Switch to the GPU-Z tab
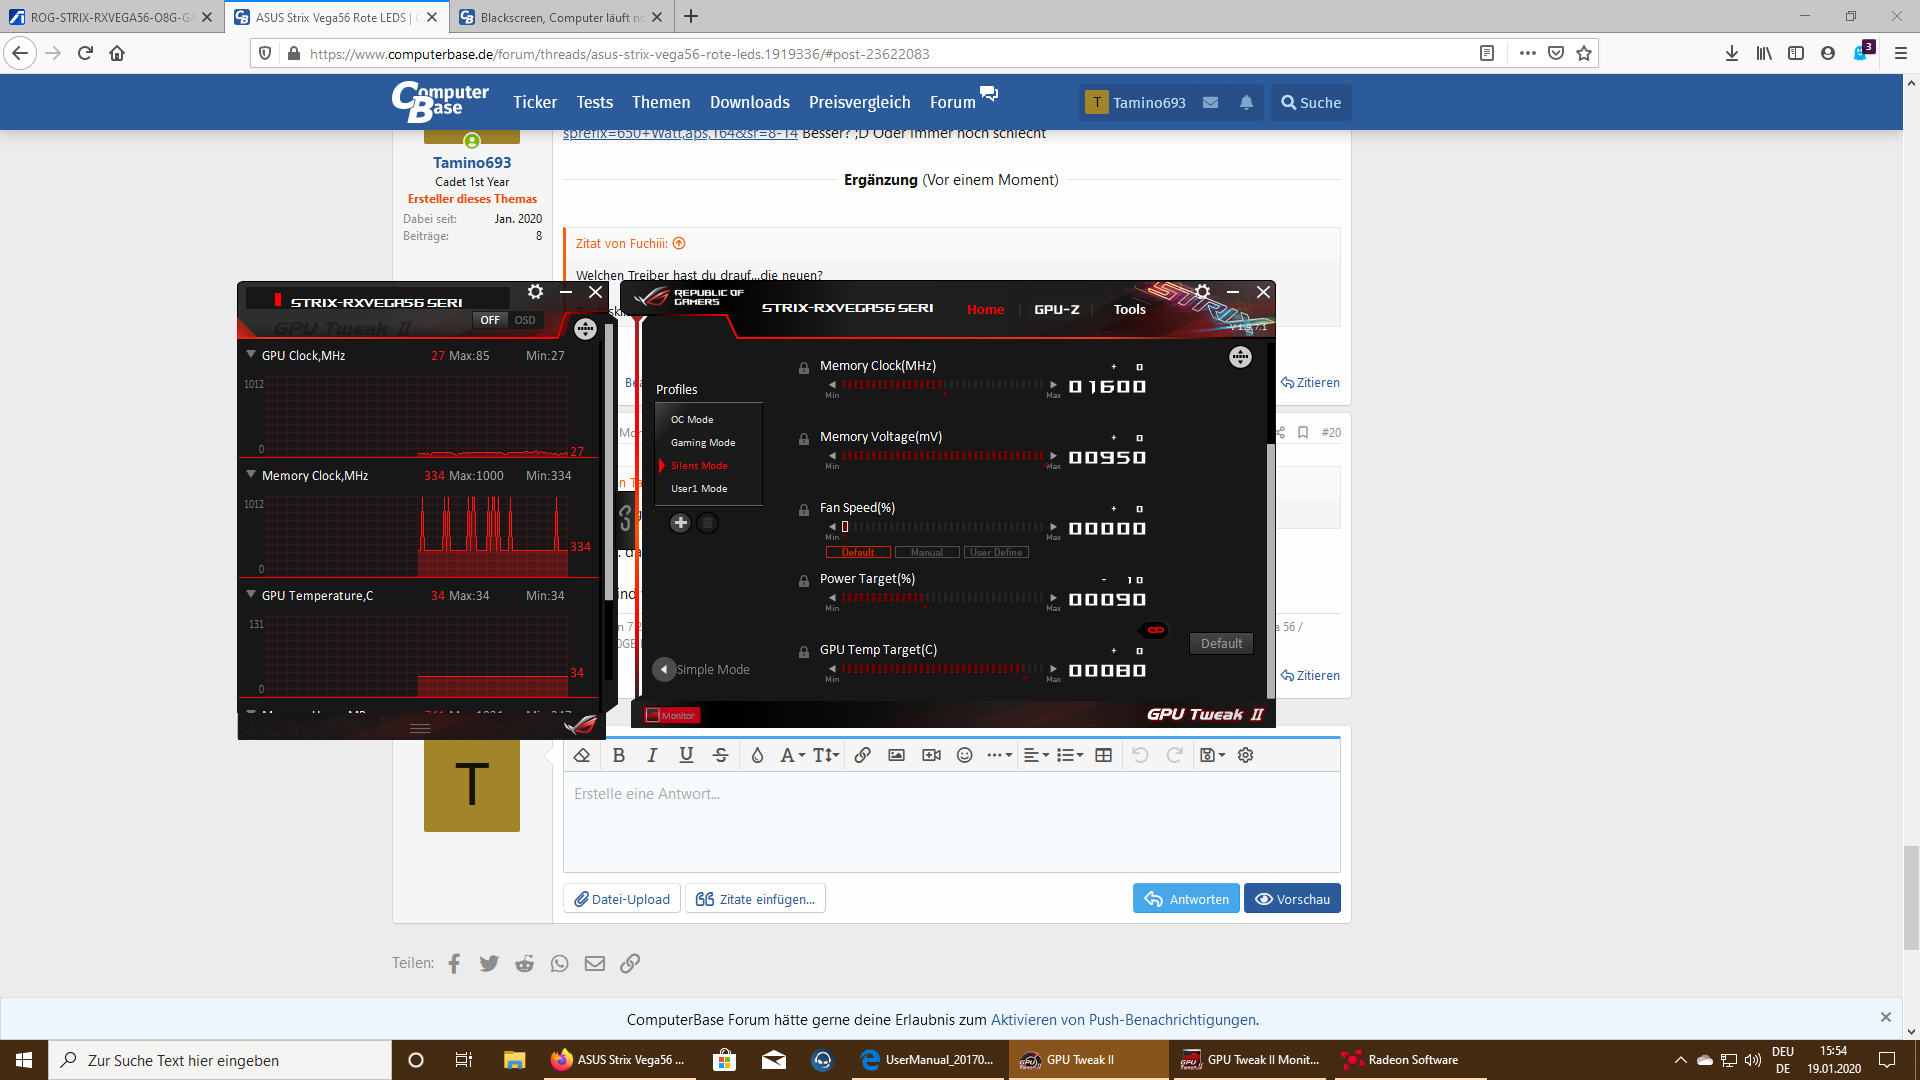This screenshot has width=1920, height=1080. point(1057,309)
